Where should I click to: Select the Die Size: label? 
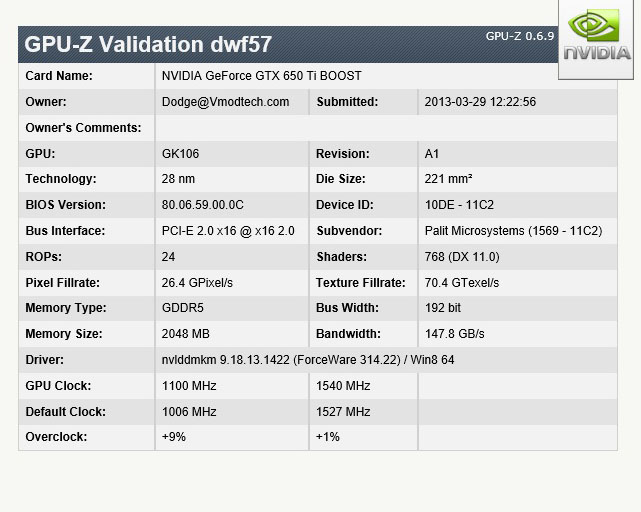[341, 179]
